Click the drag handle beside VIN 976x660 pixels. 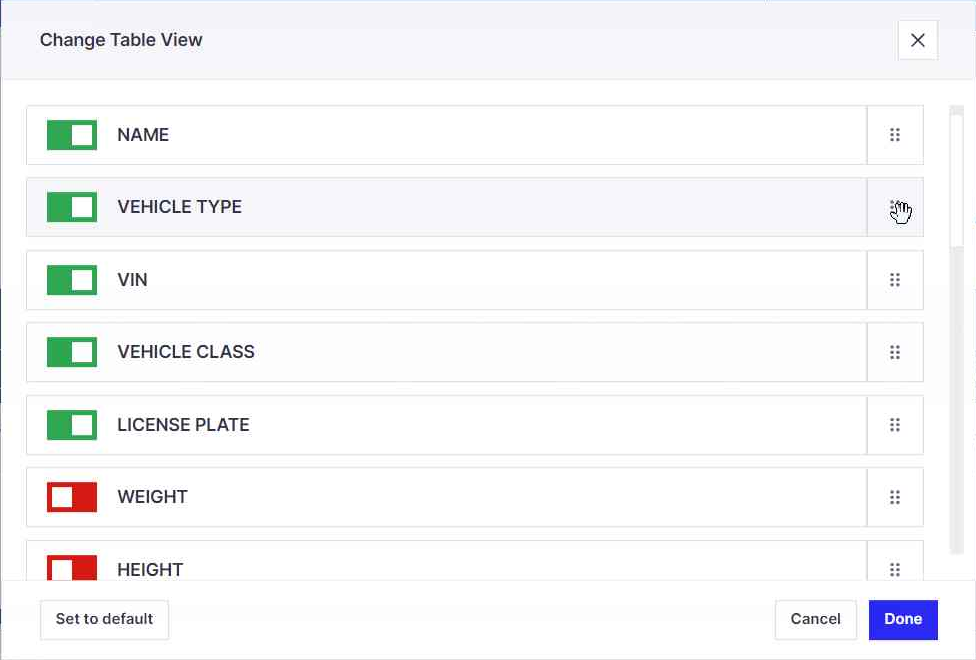click(x=895, y=279)
